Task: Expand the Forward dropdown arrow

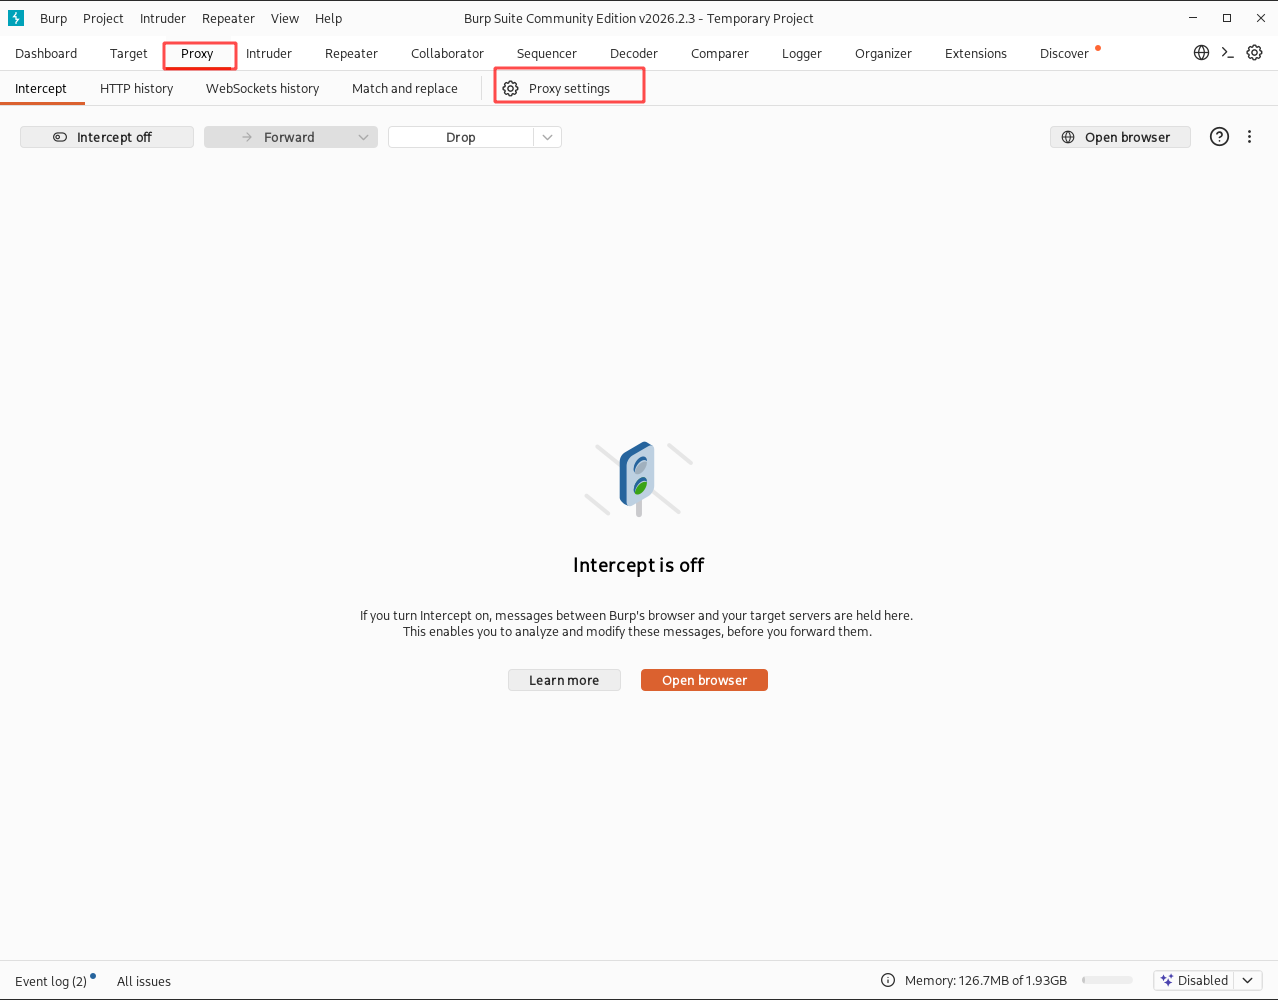Action: (363, 137)
